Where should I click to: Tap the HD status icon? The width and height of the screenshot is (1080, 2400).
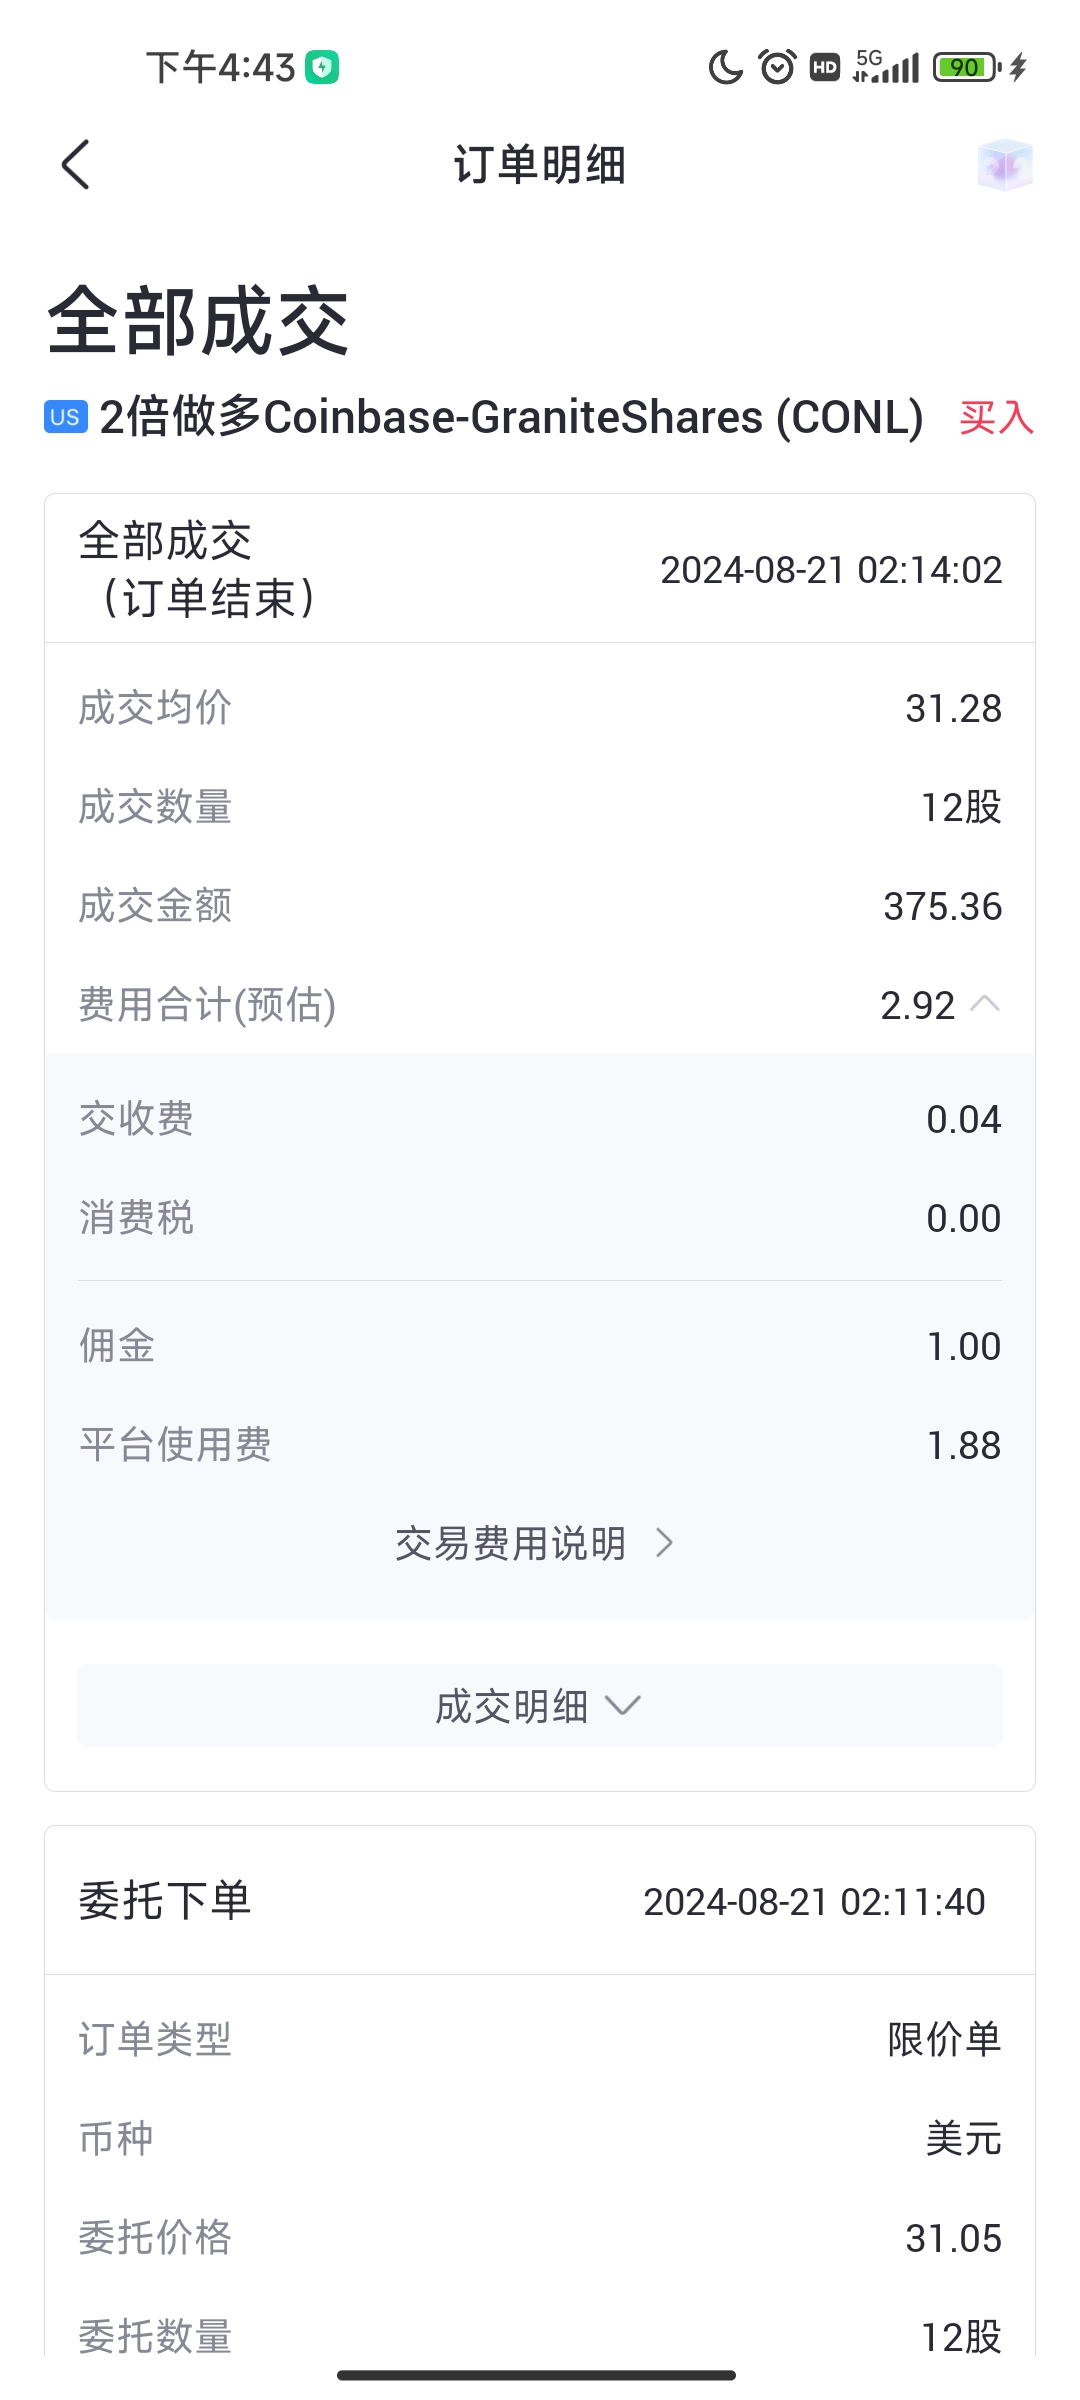825,68
